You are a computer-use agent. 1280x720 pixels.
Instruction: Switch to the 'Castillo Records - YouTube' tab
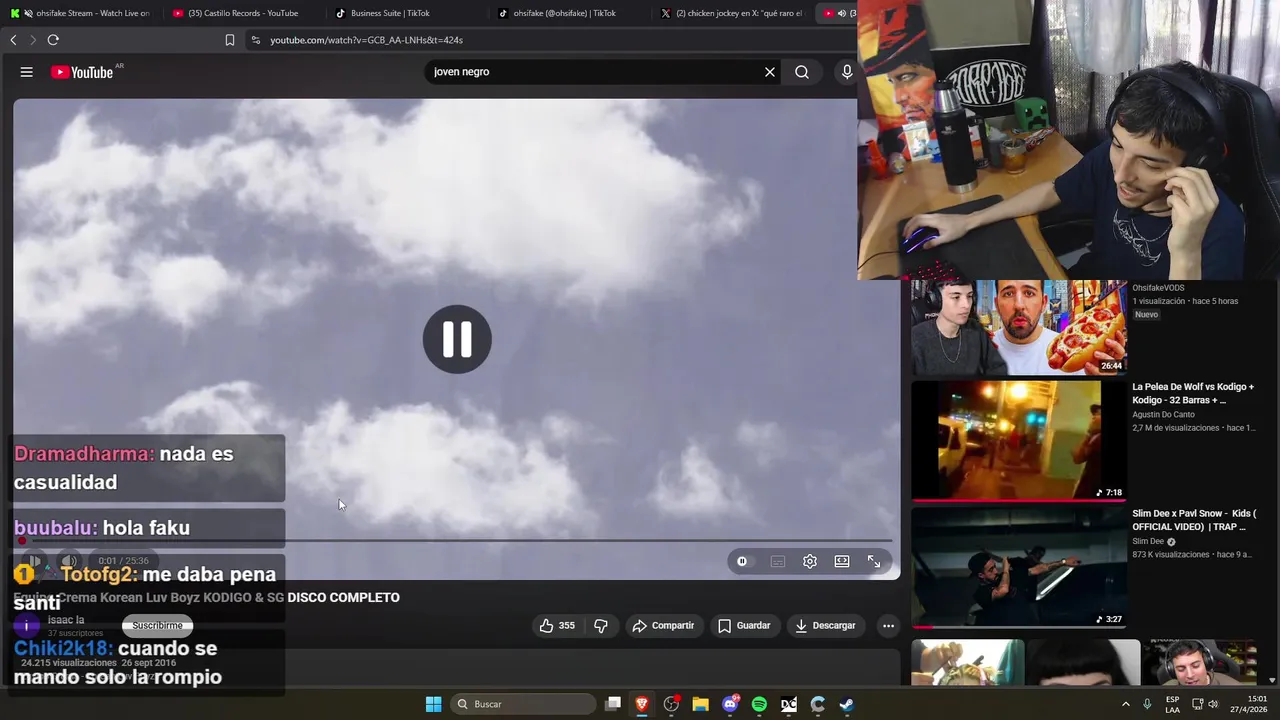click(240, 13)
